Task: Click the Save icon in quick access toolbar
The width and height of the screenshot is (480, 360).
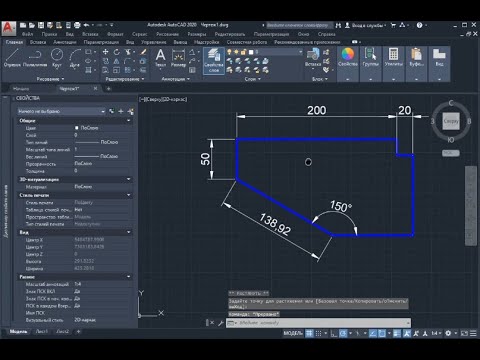Action: coord(41,25)
